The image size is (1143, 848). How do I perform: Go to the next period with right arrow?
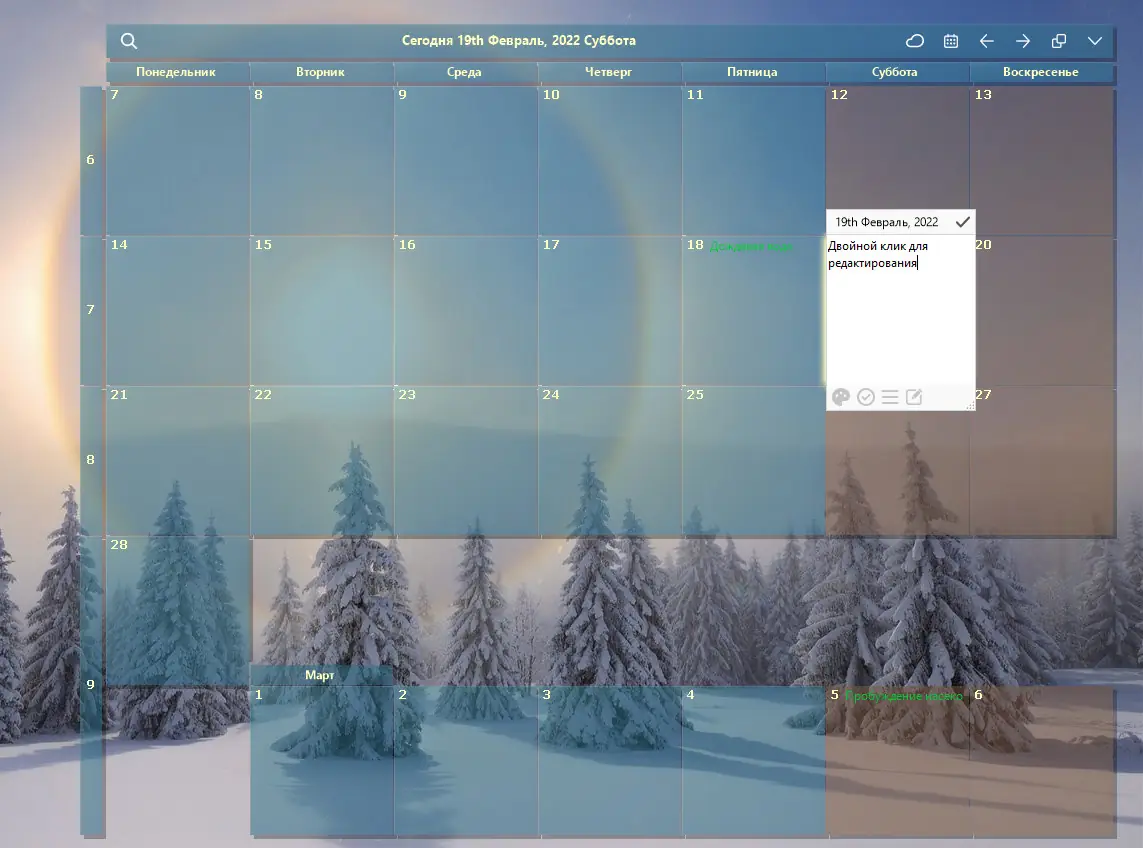click(x=1023, y=41)
